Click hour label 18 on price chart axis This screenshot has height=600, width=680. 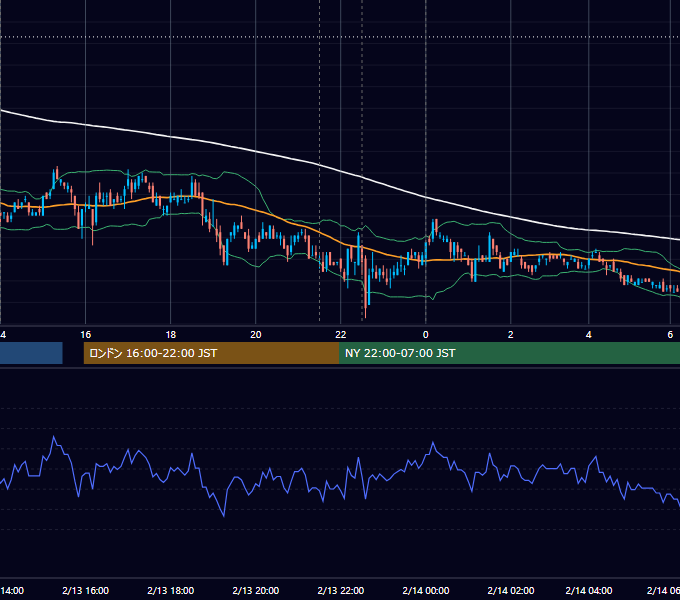tap(170, 335)
